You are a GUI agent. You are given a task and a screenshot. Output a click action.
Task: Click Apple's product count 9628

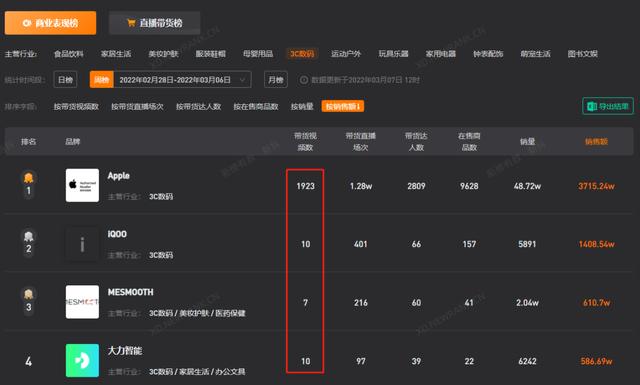click(x=469, y=186)
